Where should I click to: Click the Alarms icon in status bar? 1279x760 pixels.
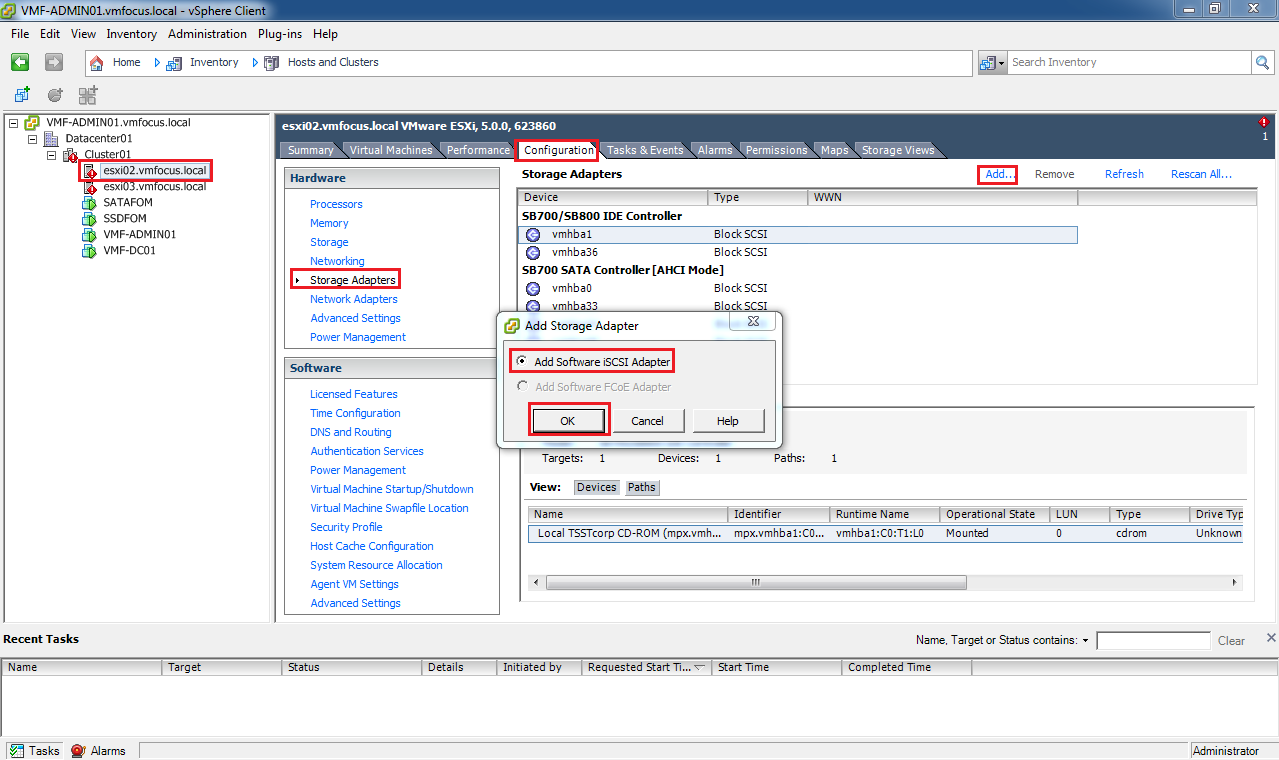pyautogui.click(x=78, y=750)
